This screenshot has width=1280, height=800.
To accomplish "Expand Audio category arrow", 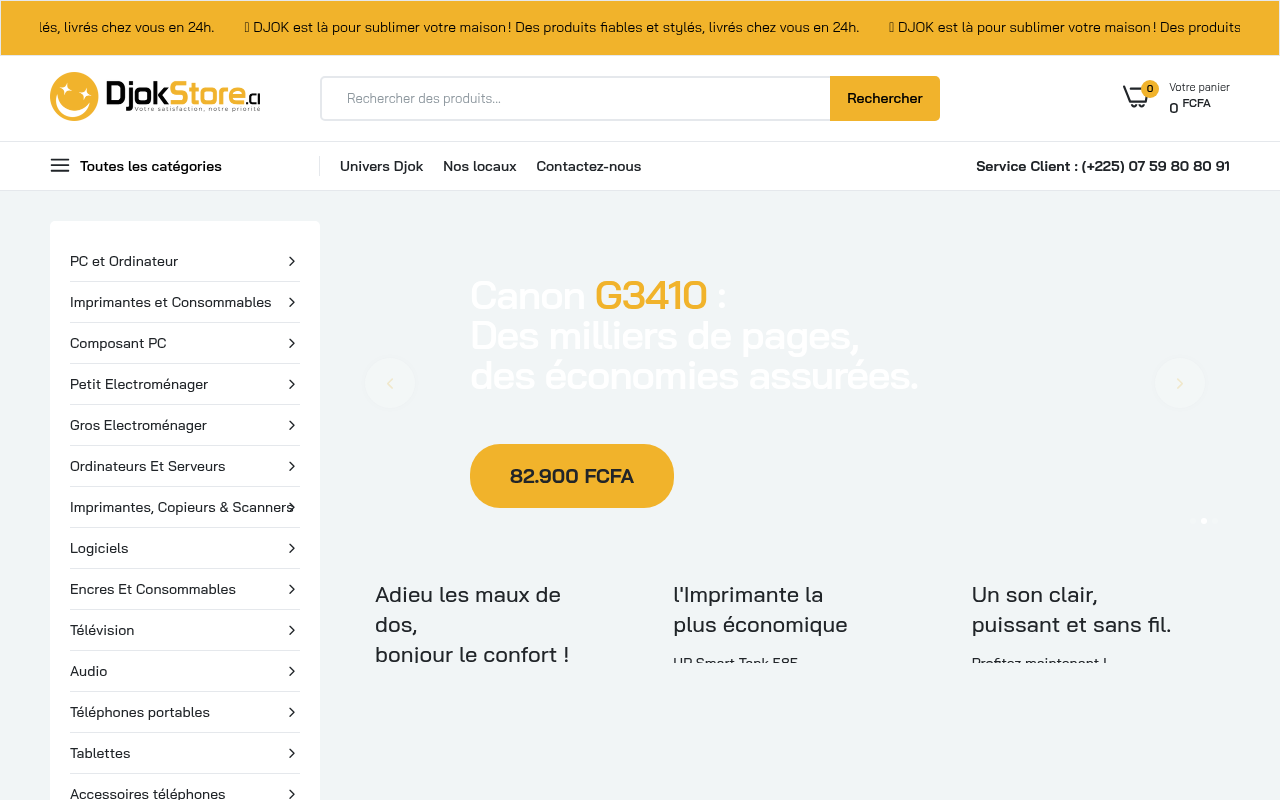I will [x=292, y=671].
